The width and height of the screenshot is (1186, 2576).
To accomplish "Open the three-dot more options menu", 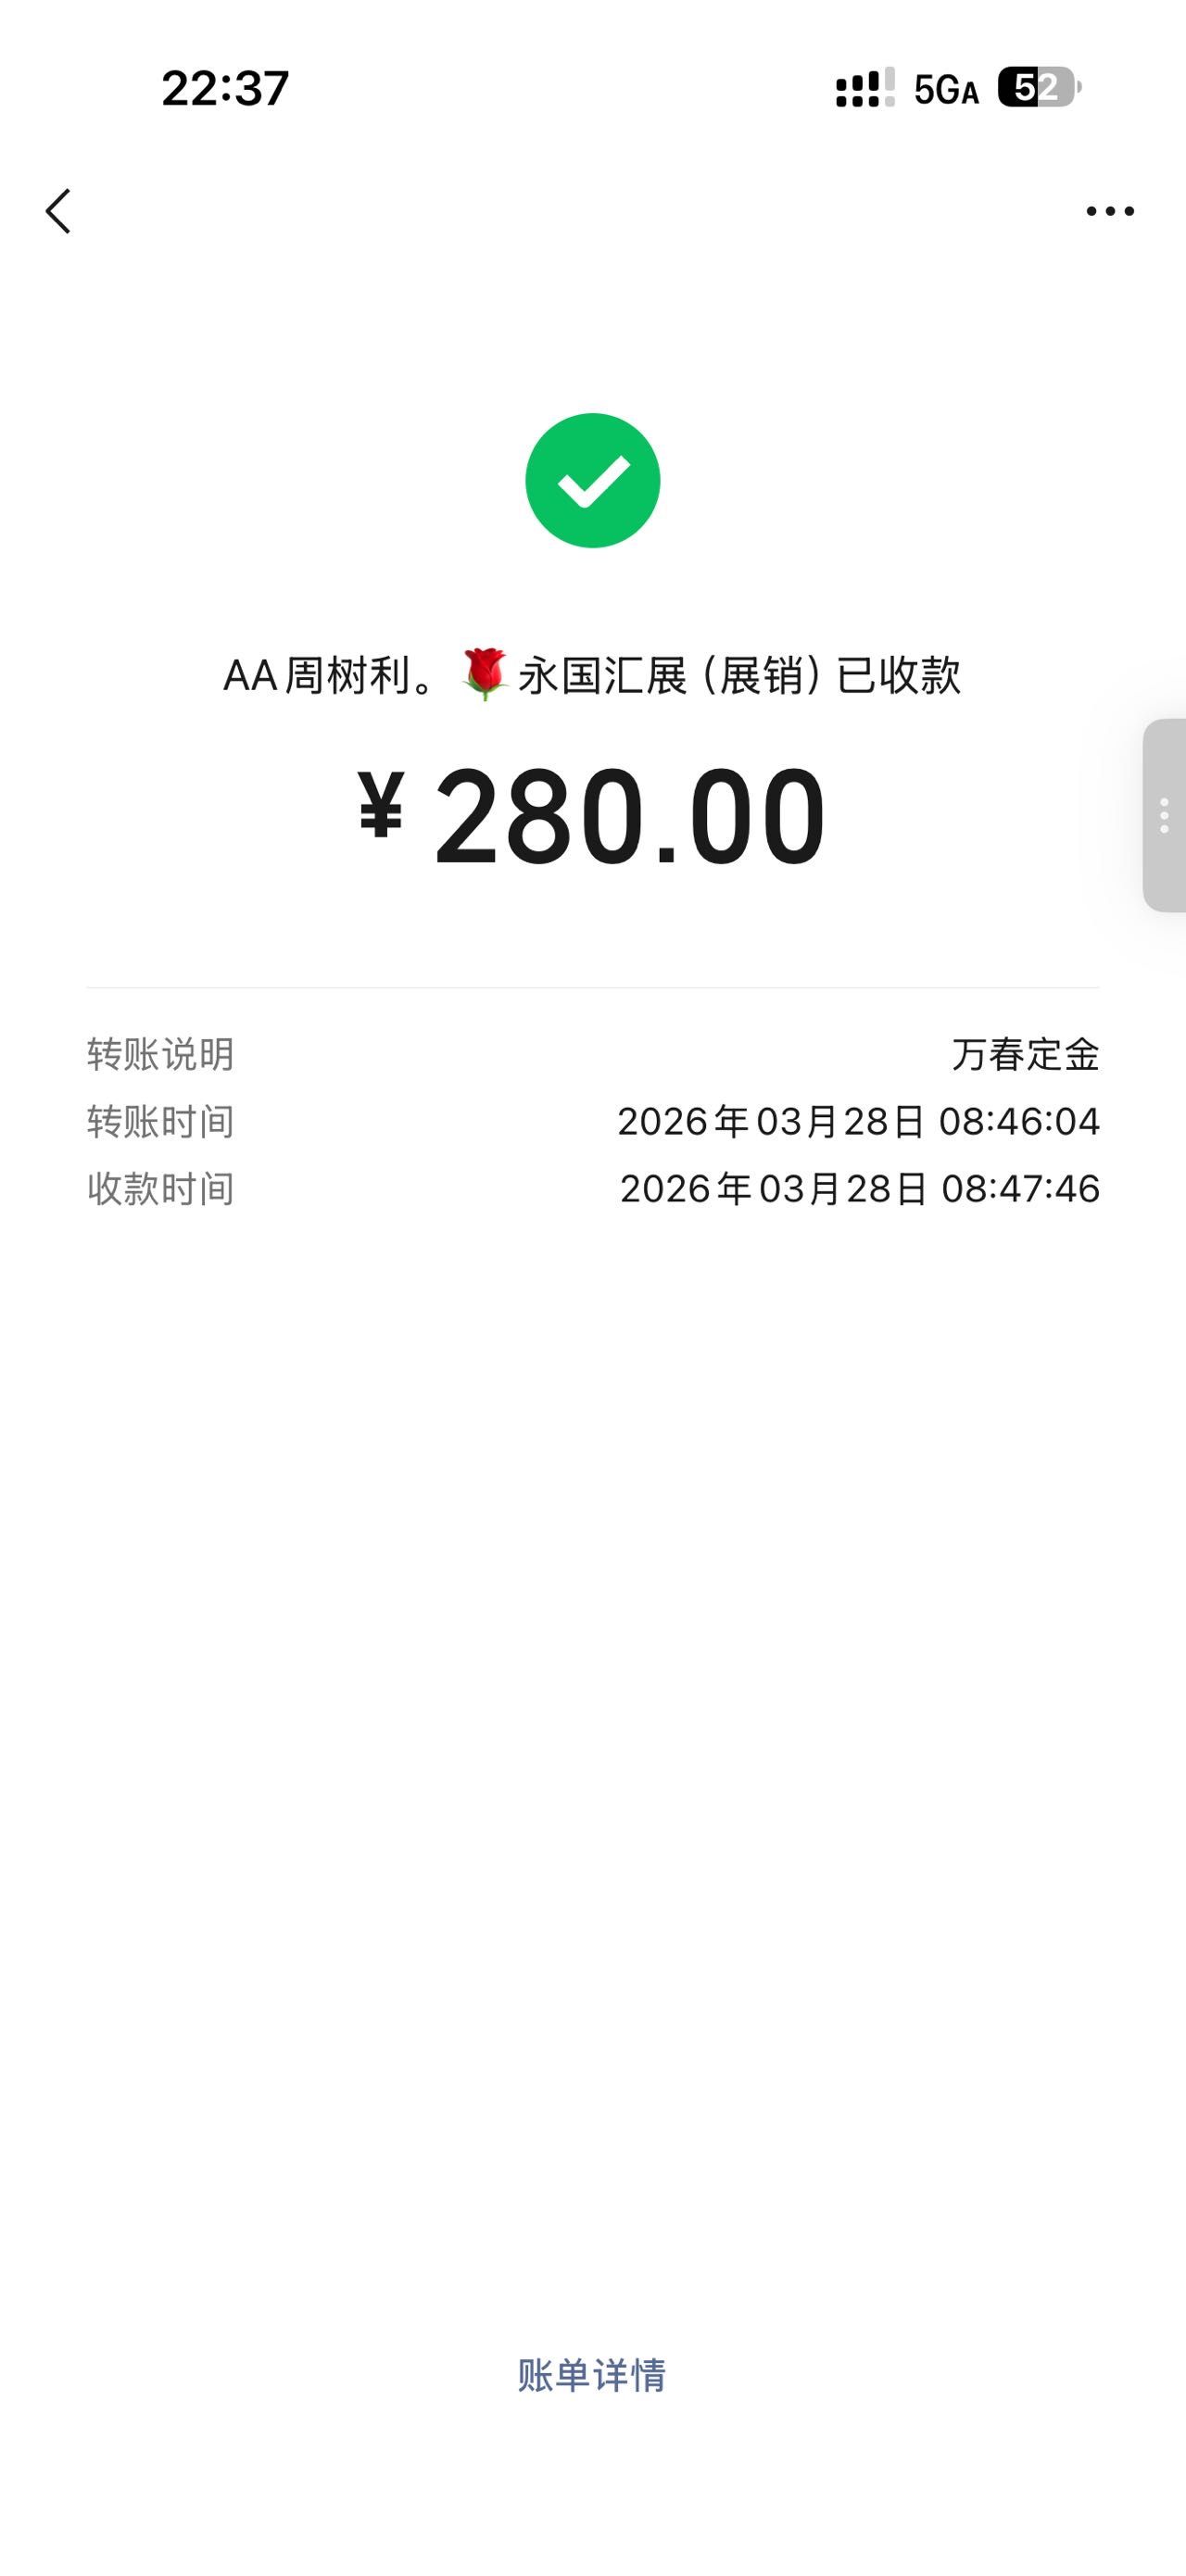I will tap(1110, 211).
